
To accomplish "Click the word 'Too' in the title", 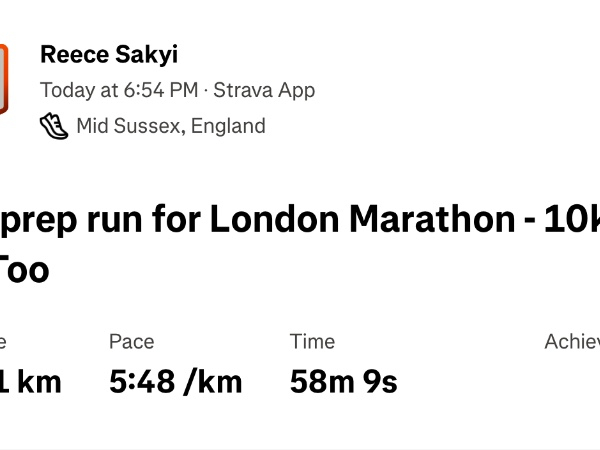I will [22, 268].
